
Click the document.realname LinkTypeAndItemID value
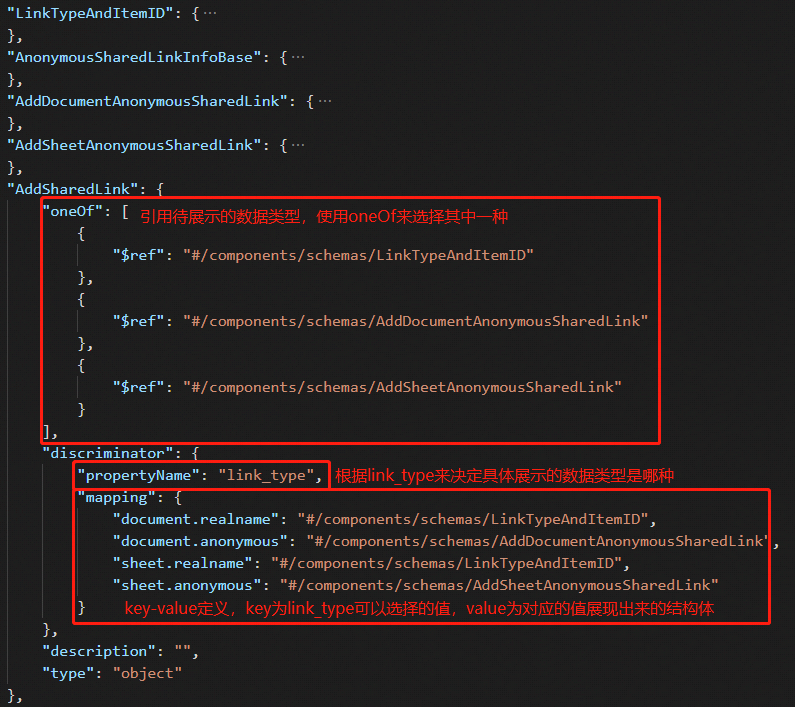[473, 519]
